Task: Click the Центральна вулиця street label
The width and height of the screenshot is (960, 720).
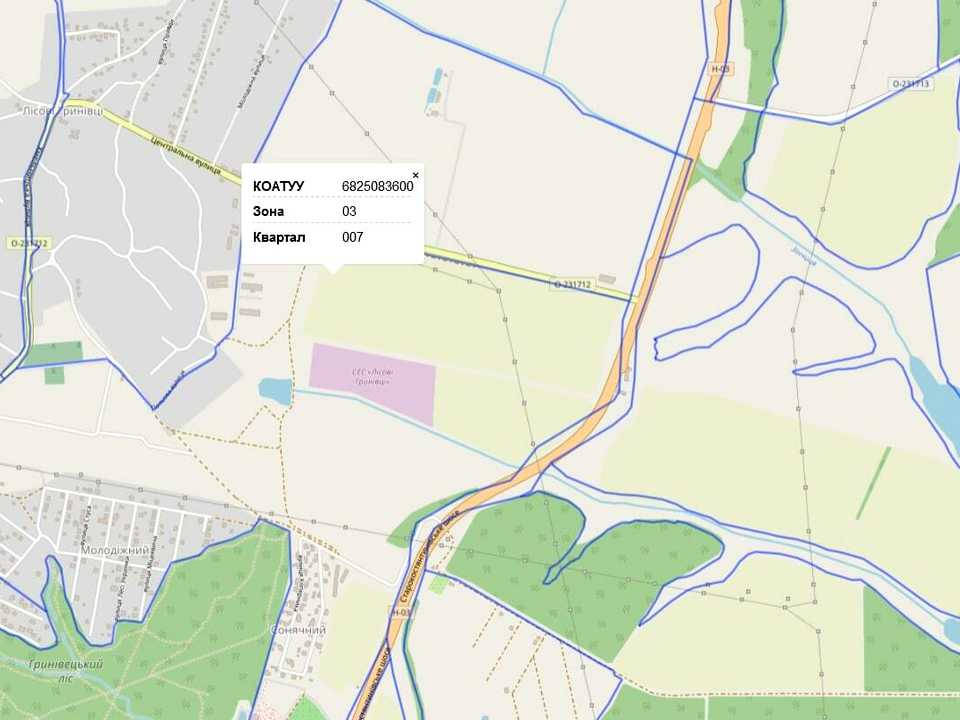Action: (186, 156)
